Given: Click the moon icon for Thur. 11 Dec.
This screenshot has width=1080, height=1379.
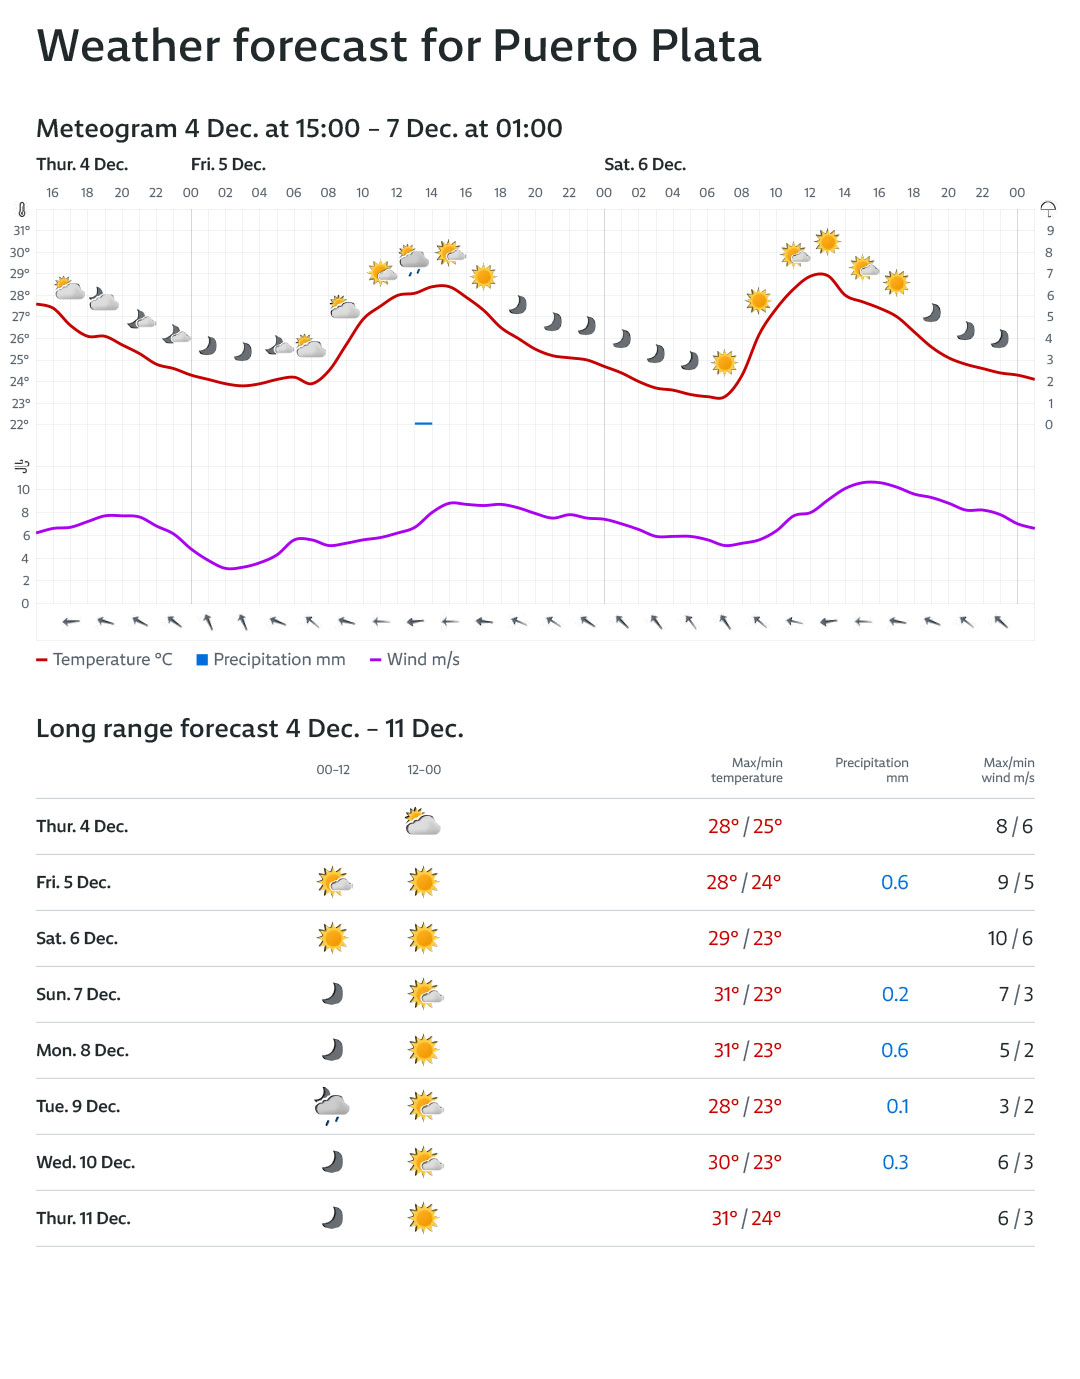Looking at the screenshot, I should click(332, 1218).
